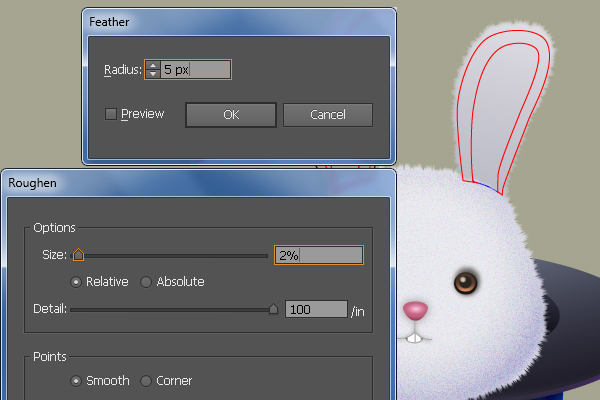Confirm Feather with the OK button

231,115
